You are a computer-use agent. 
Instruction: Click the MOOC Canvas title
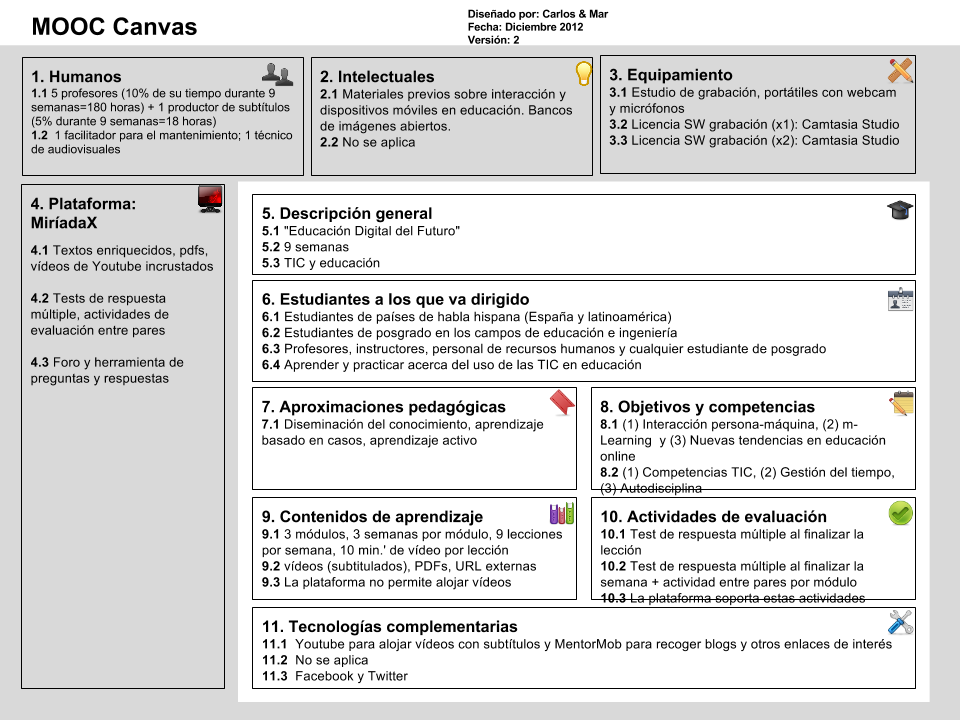point(114,27)
